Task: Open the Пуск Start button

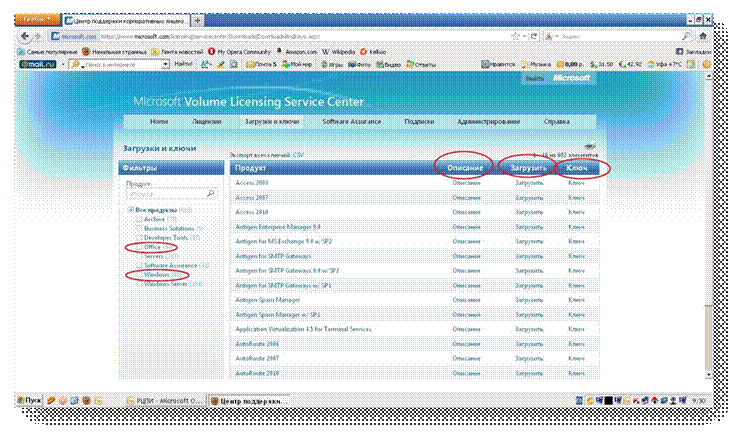Action: [29, 400]
